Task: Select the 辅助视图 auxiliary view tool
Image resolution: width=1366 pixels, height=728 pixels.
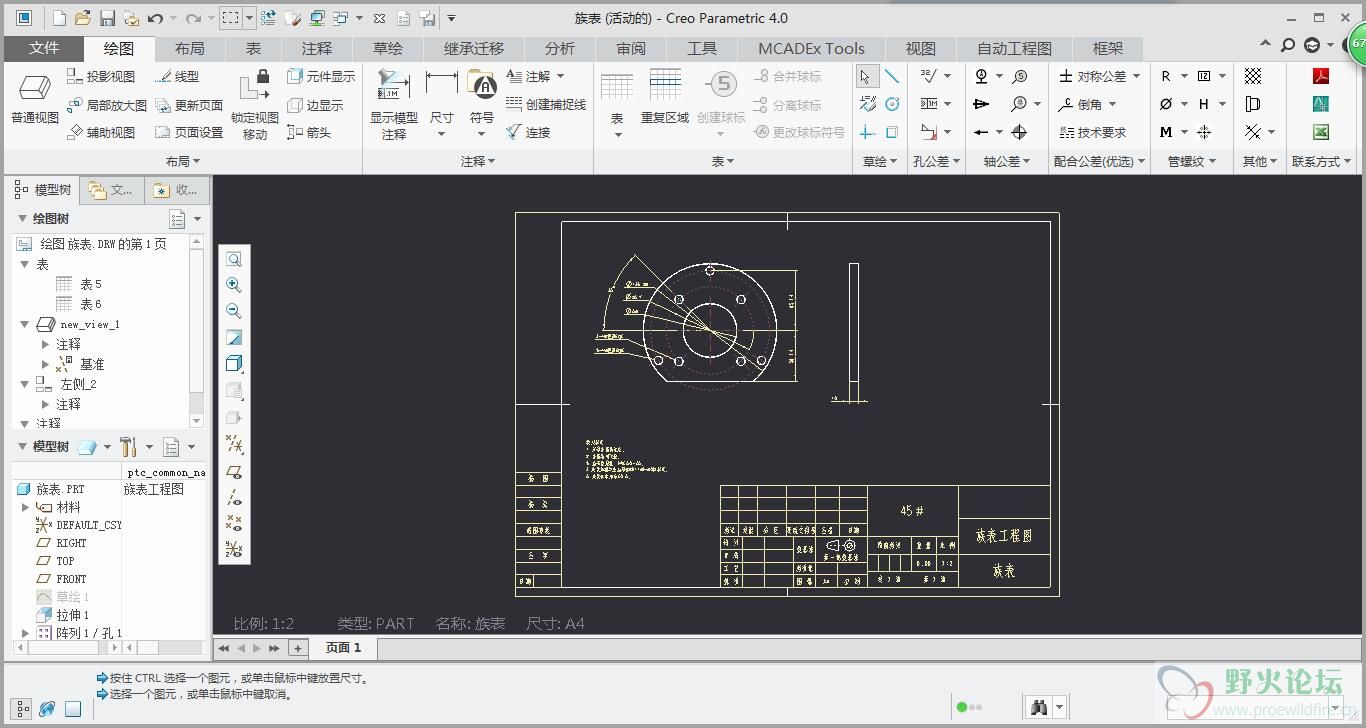Action: [x=101, y=132]
